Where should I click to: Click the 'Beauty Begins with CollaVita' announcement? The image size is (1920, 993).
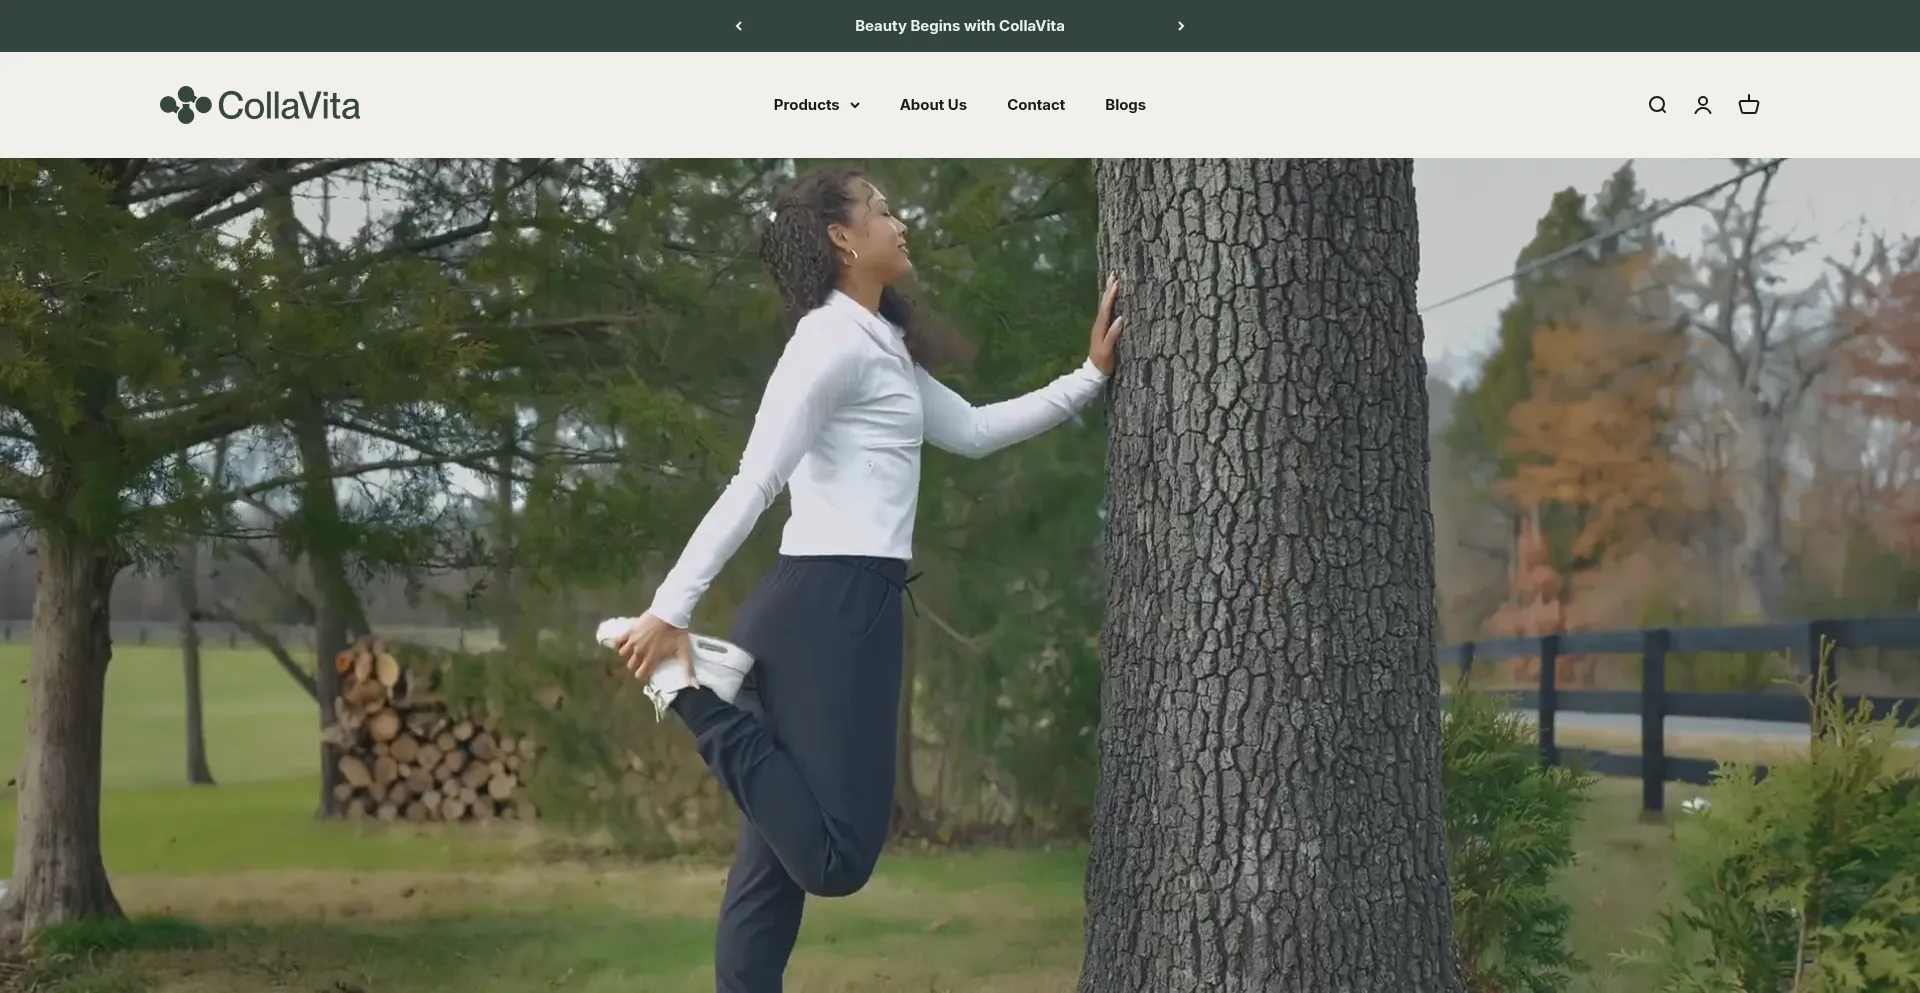959,26
